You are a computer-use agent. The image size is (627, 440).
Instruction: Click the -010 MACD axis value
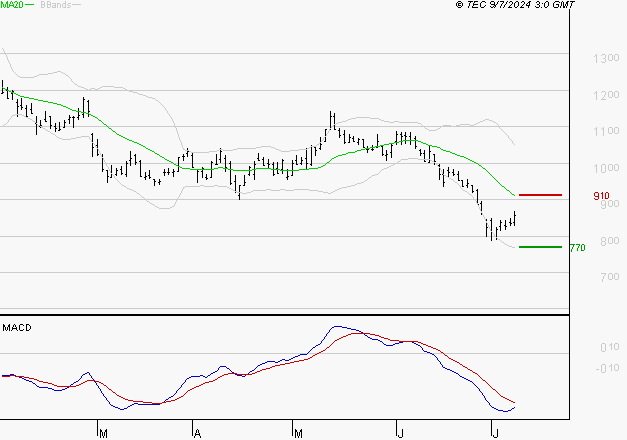pos(607,368)
